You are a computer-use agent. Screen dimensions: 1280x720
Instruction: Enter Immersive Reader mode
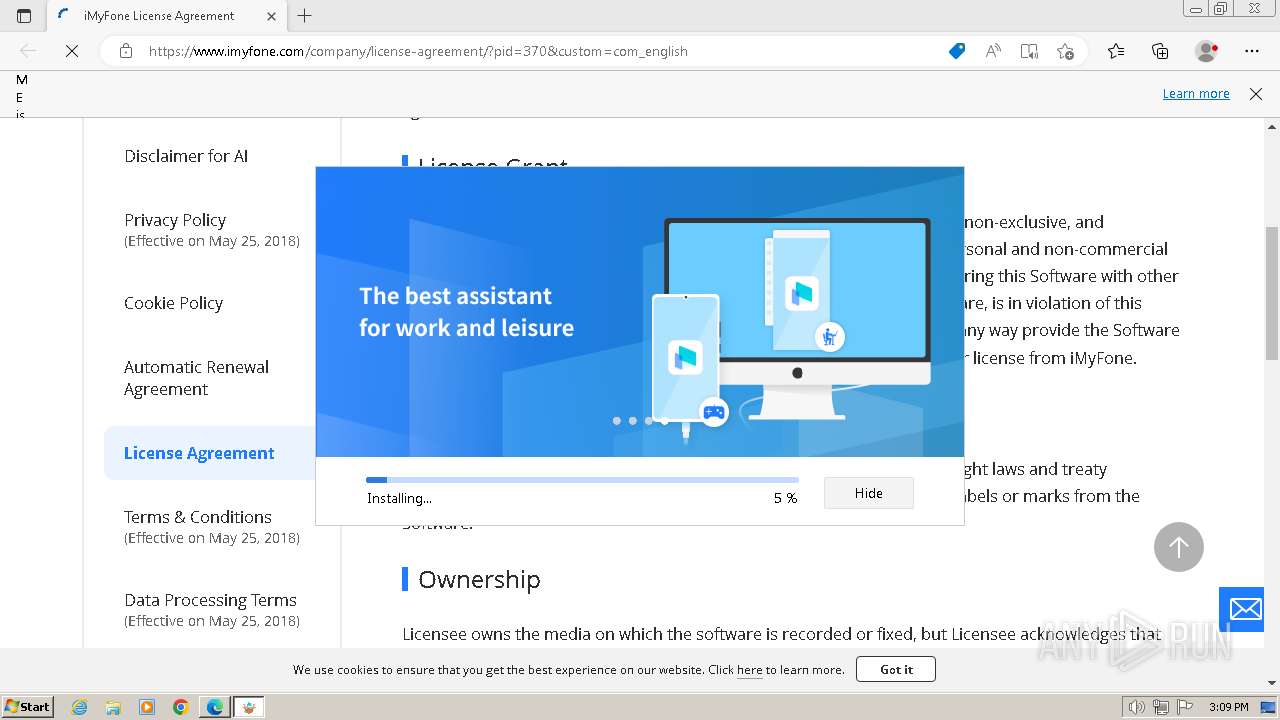click(x=1029, y=51)
